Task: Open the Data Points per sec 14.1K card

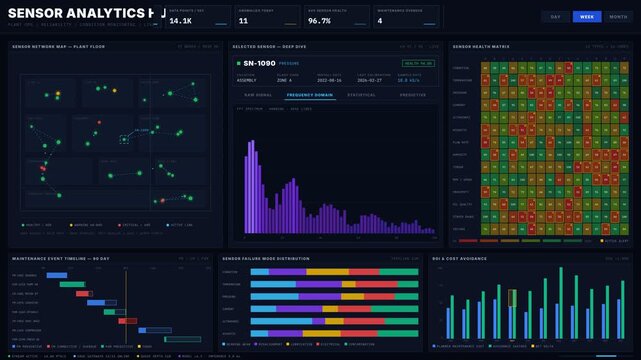Action: pos(198,17)
